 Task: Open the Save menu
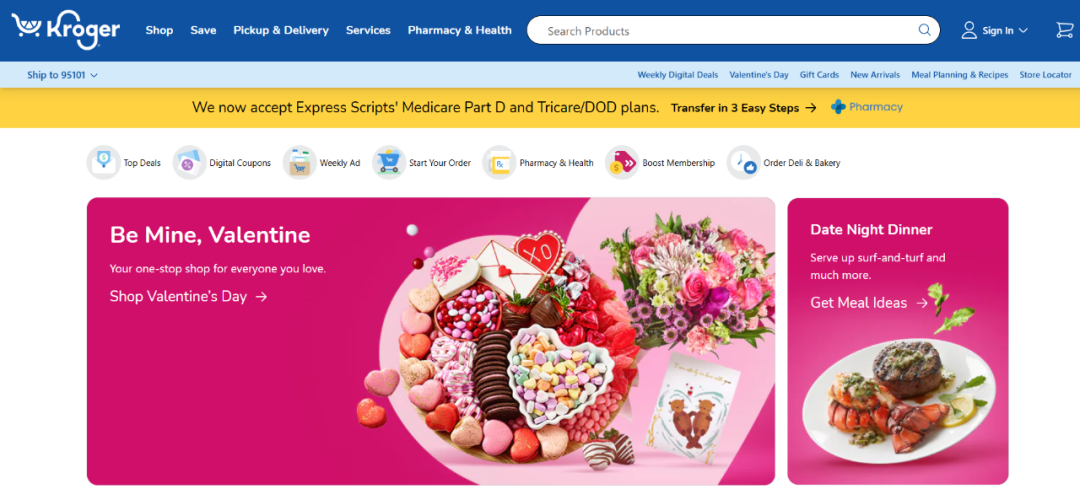203,30
